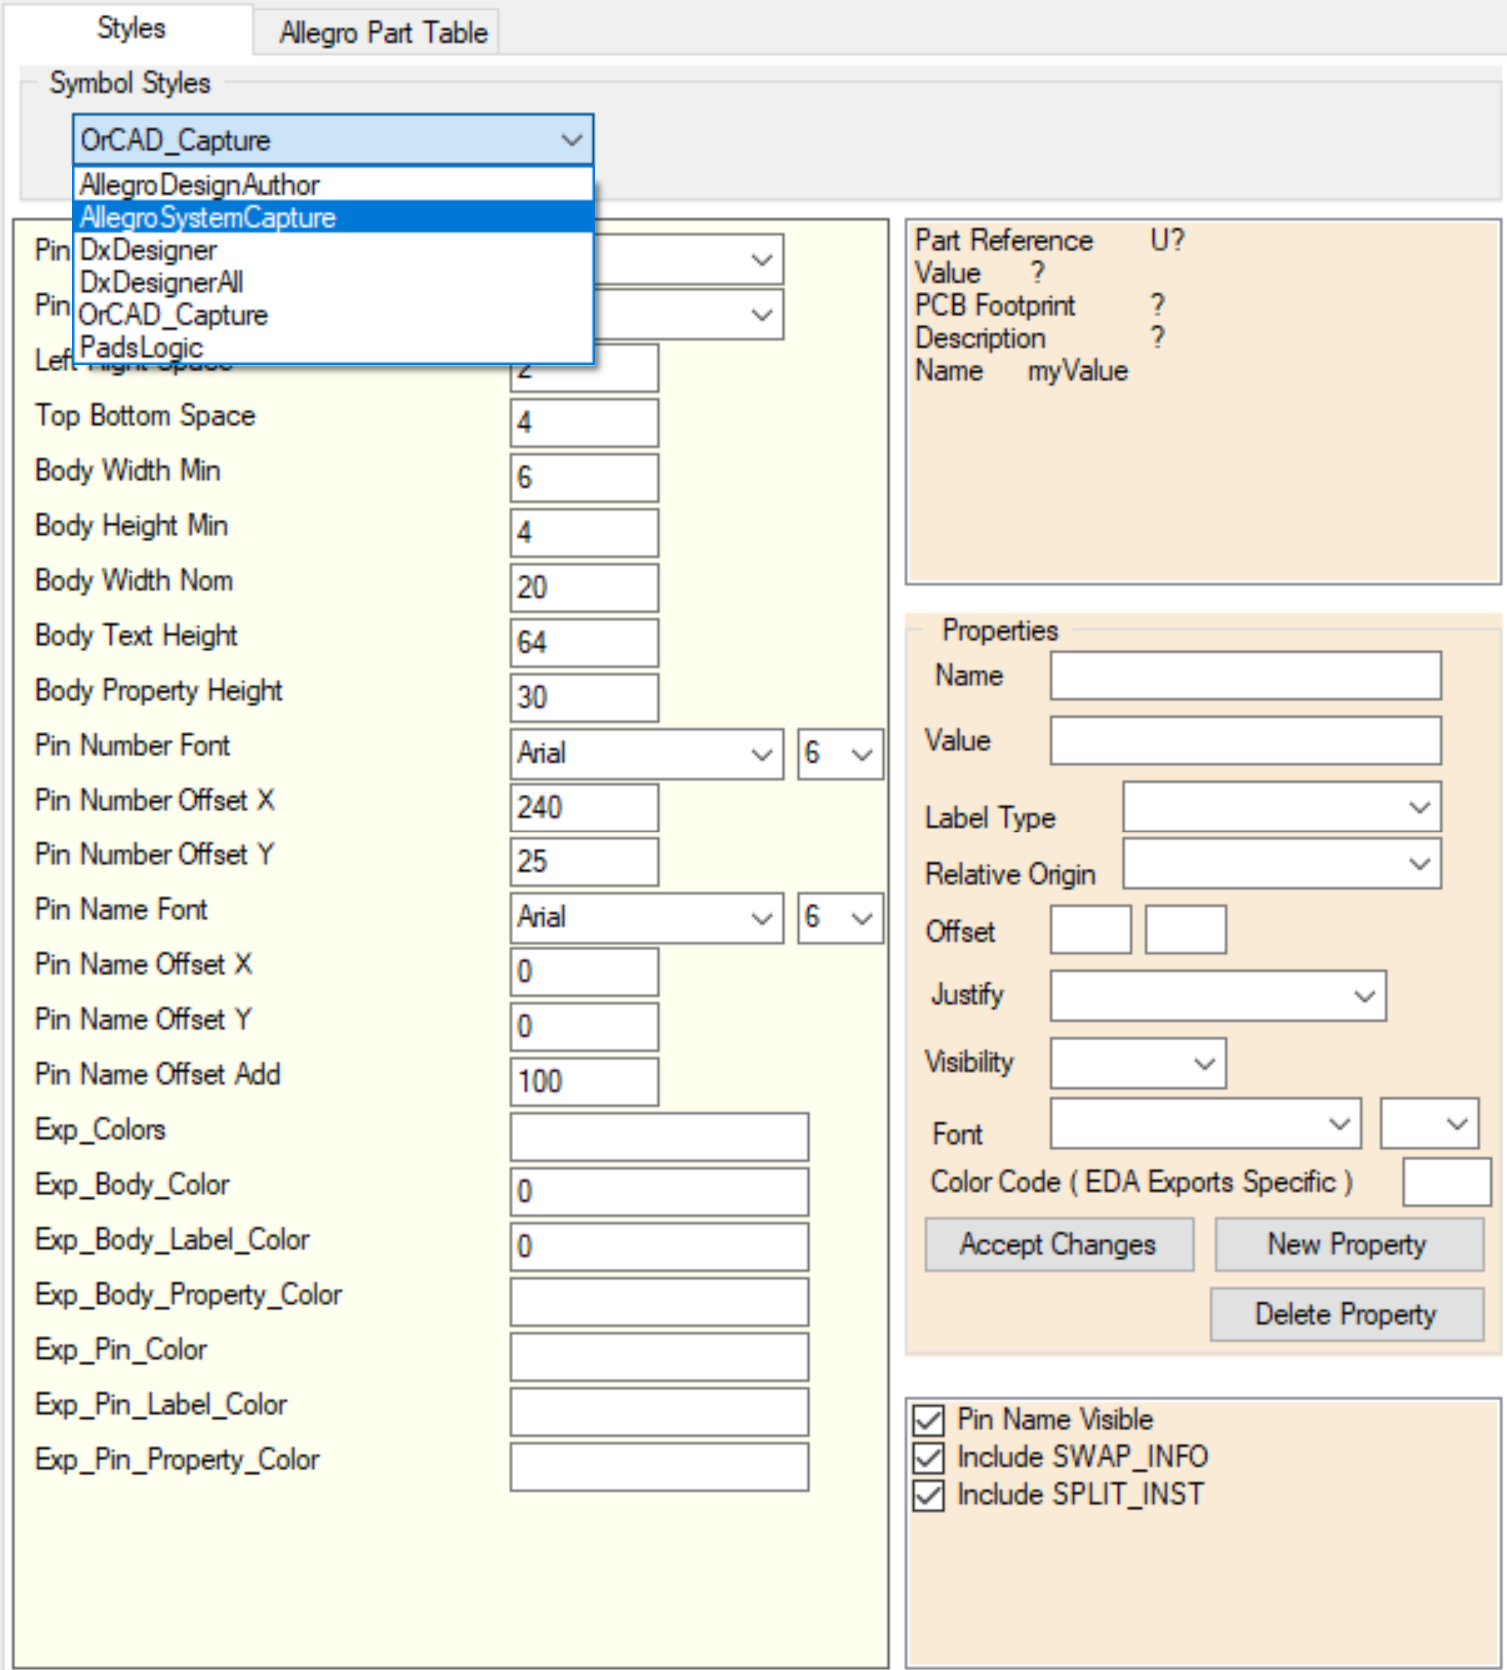Click the Exp_Pin_Property_Color input field

[659, 1467]
